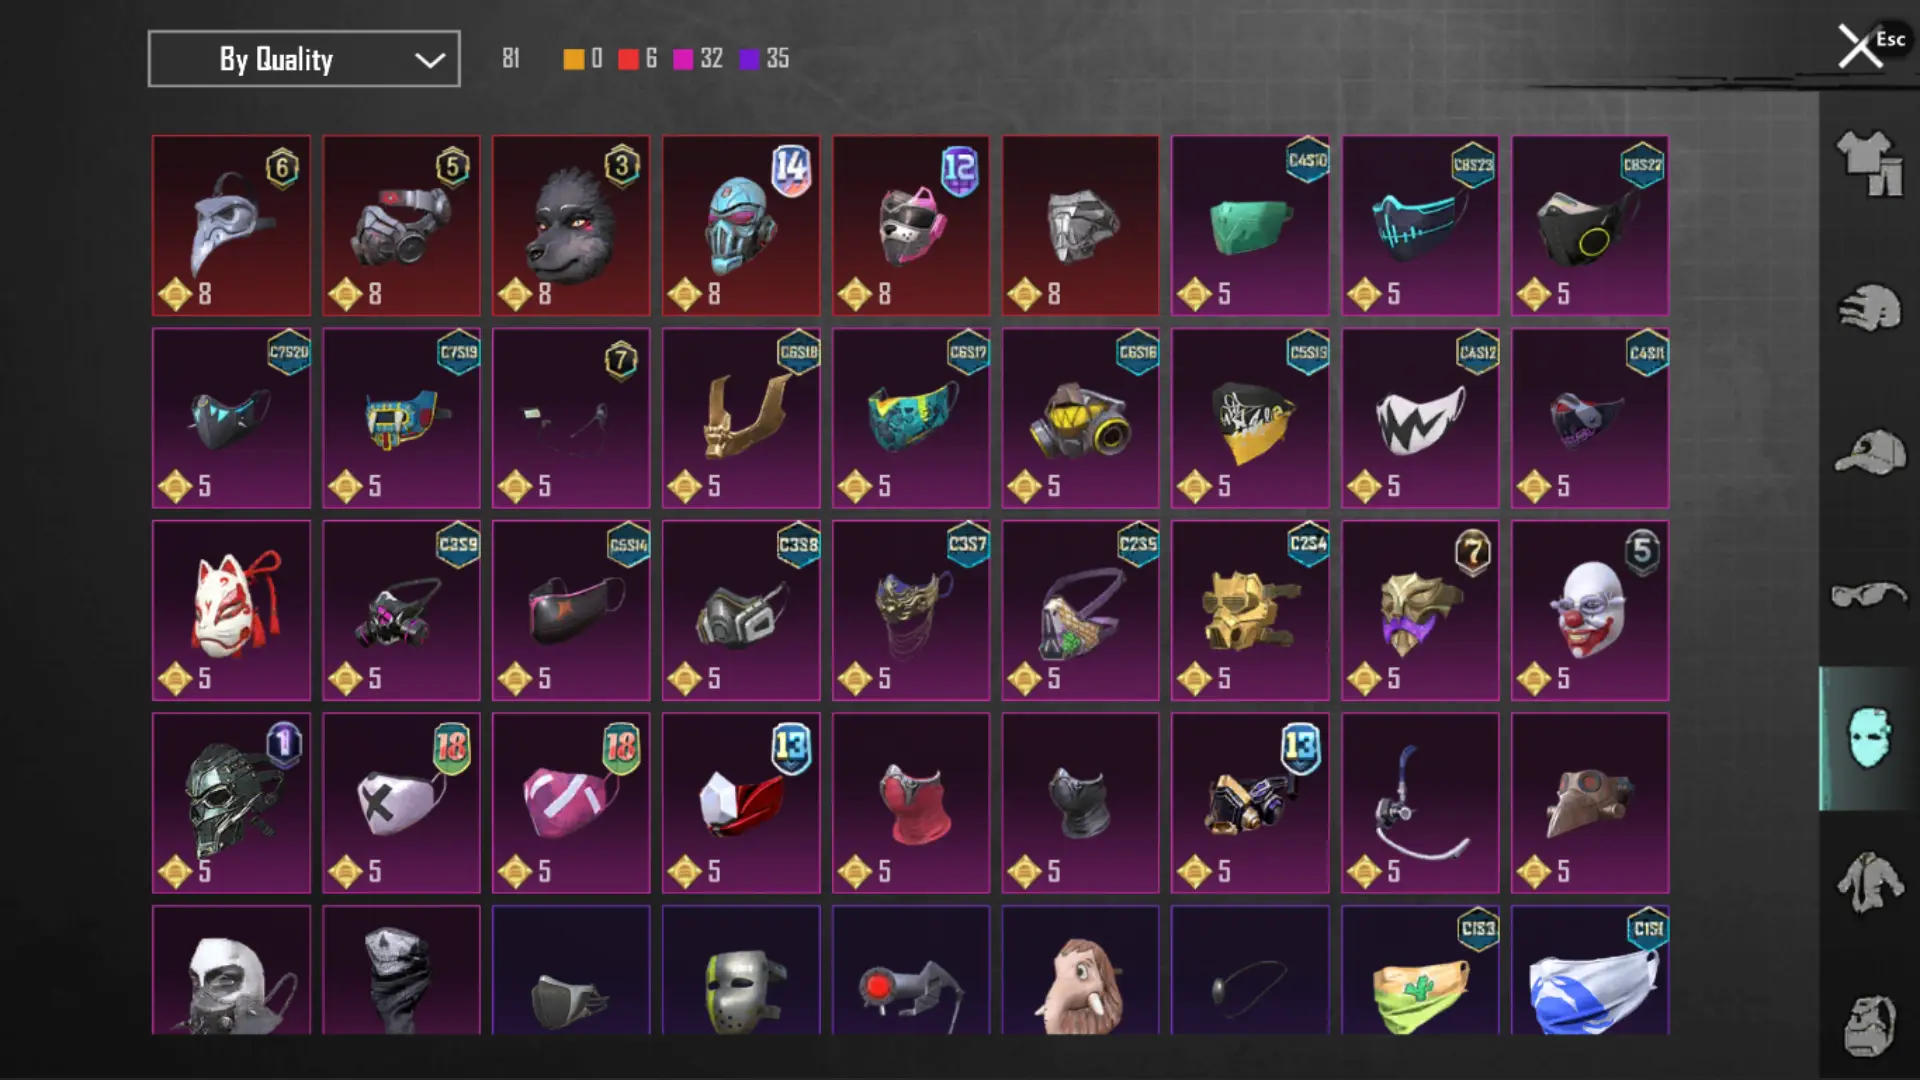1920x1080 pixels.
Task: Select the black wolf head mask
Action: [x=571, y=226]
